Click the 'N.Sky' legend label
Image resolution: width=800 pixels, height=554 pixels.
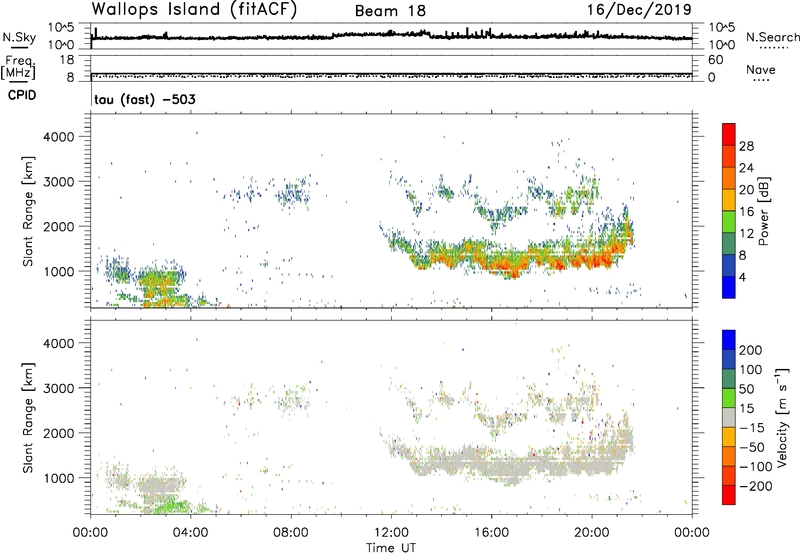tap(19, 37)
